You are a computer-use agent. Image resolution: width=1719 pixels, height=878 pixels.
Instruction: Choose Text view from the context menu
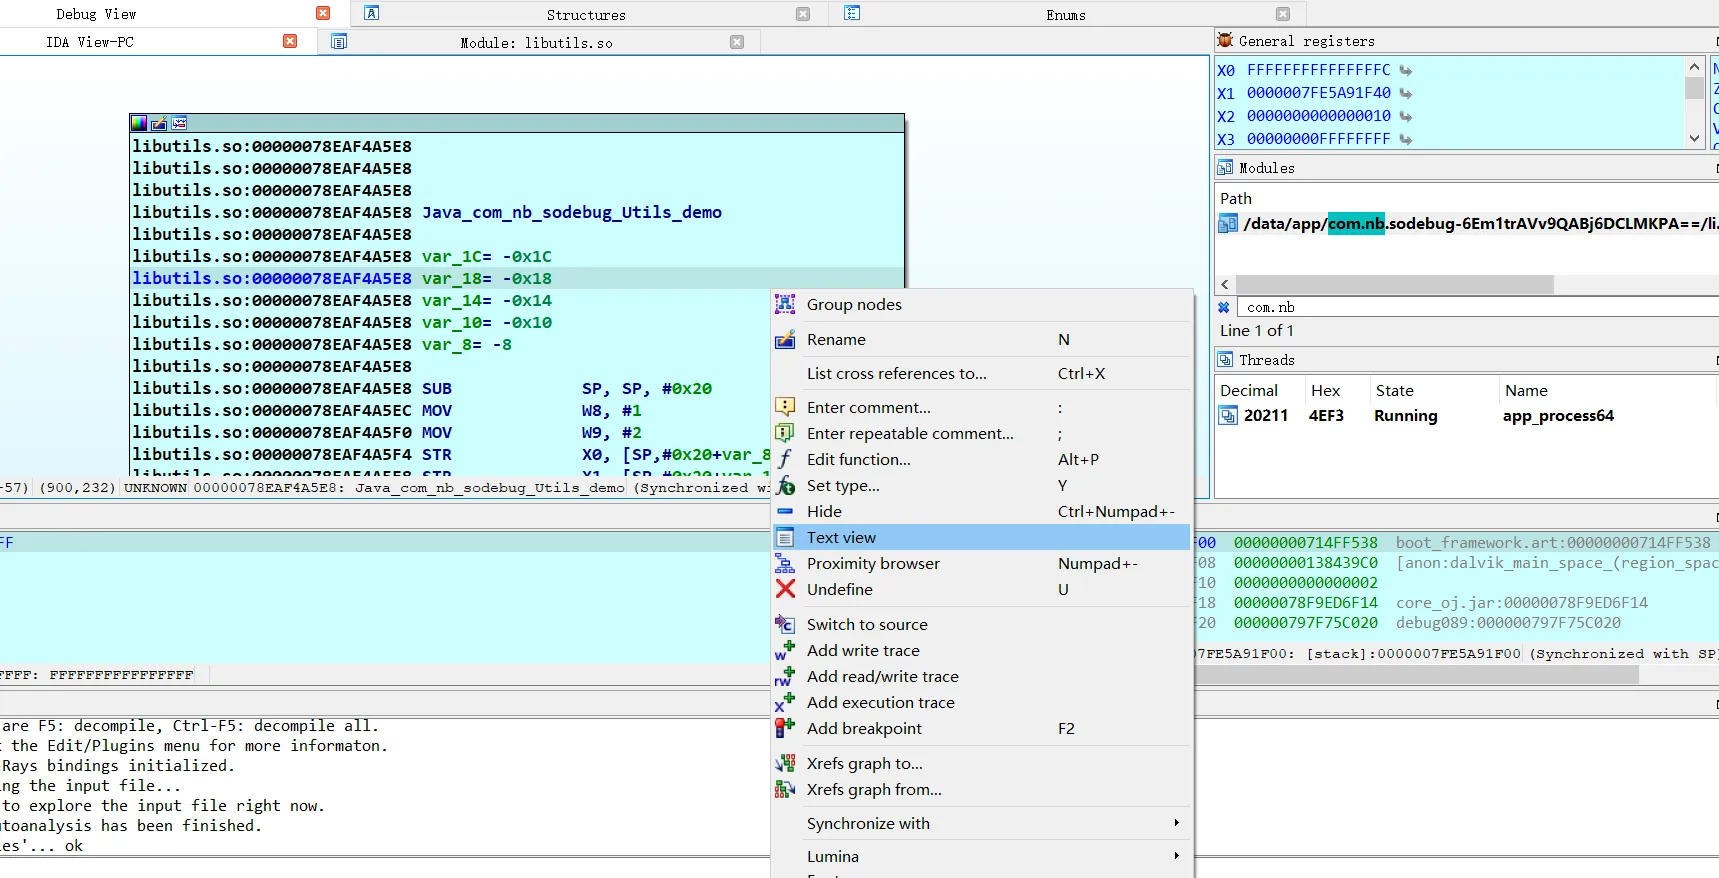982,537
